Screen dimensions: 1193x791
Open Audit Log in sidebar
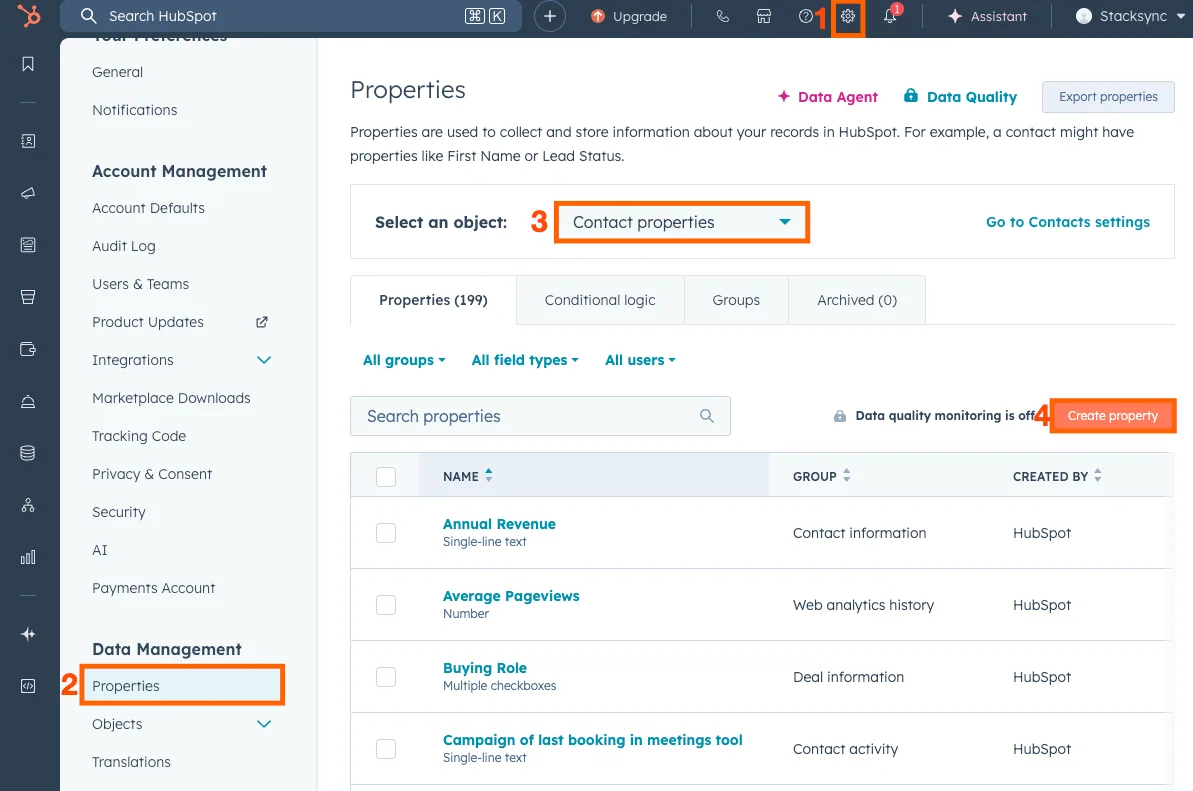[x=123, y=246]
